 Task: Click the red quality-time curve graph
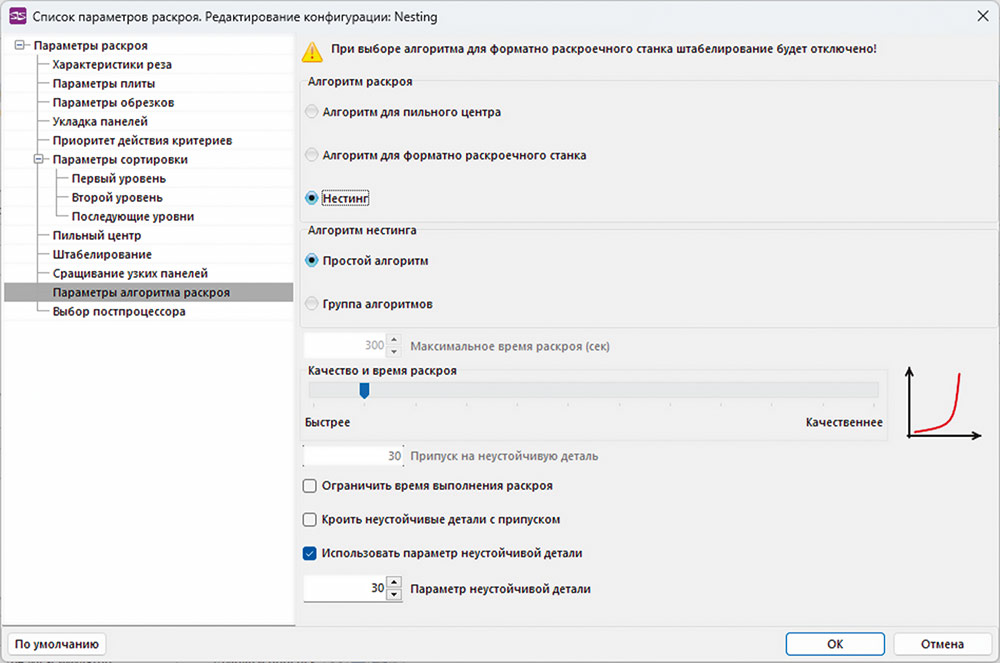[943, 403]
